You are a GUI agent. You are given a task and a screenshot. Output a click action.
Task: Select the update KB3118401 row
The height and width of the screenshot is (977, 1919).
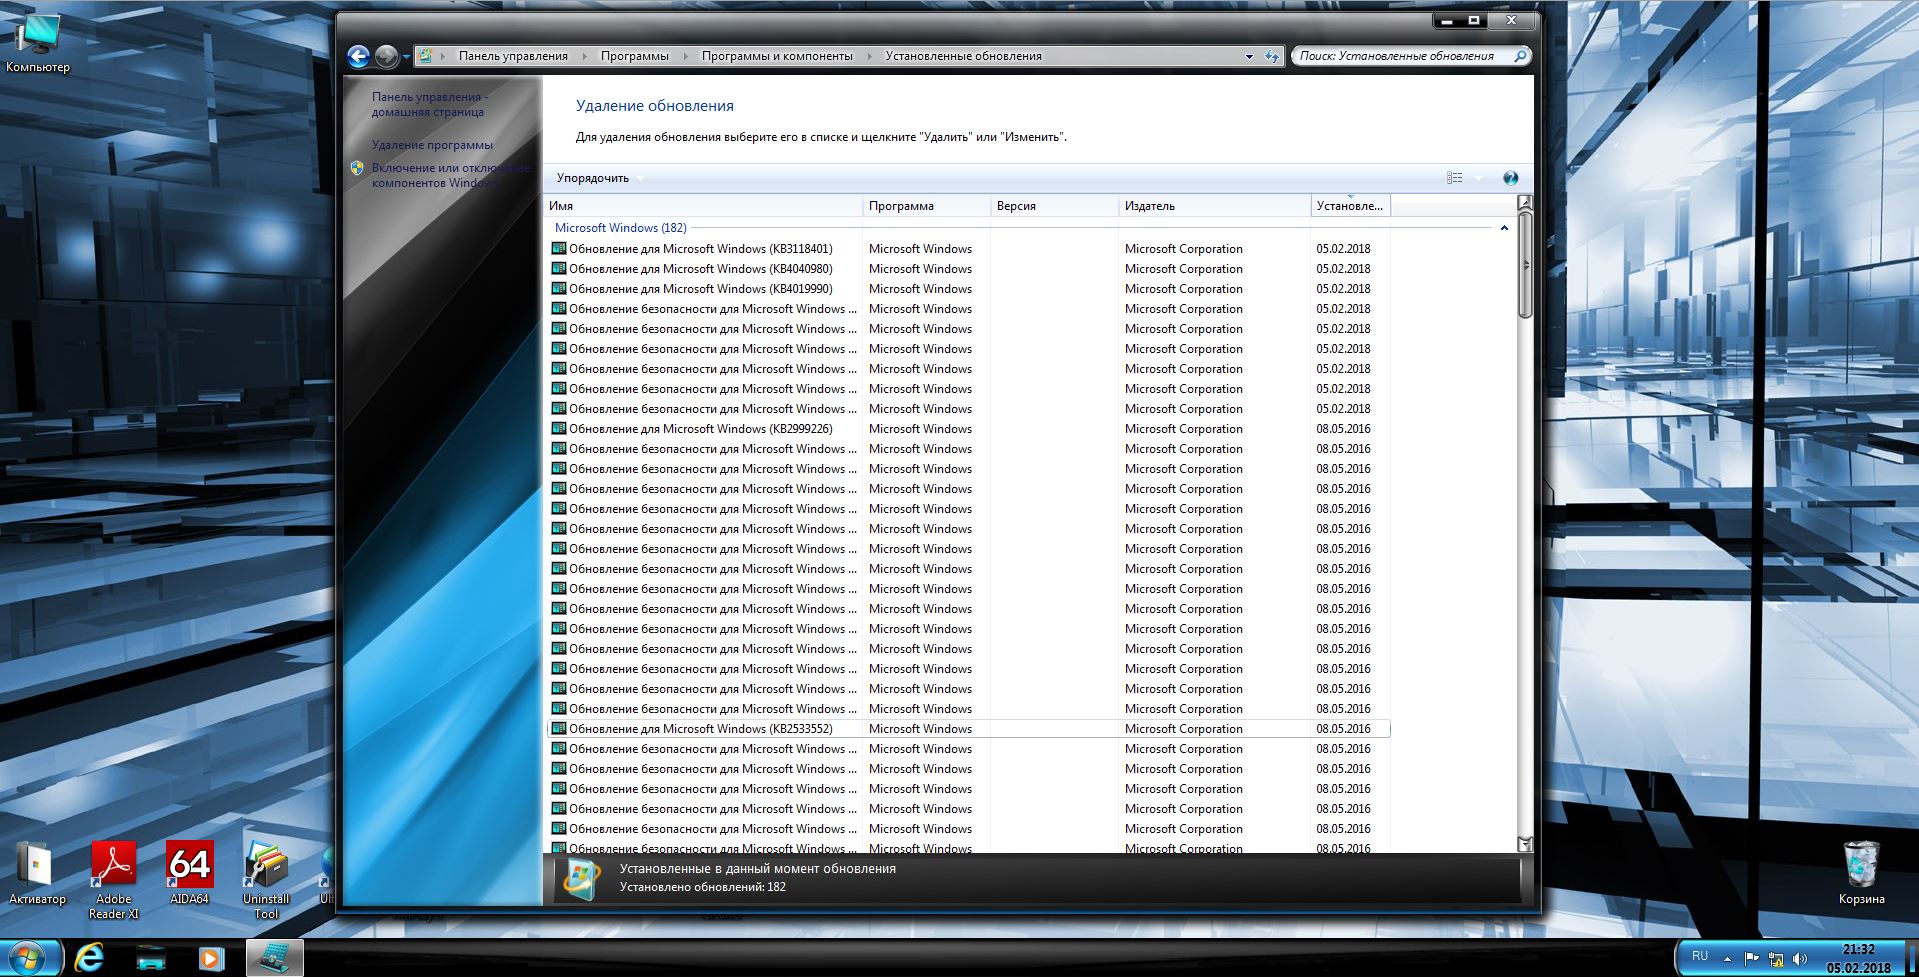(968, 249)
